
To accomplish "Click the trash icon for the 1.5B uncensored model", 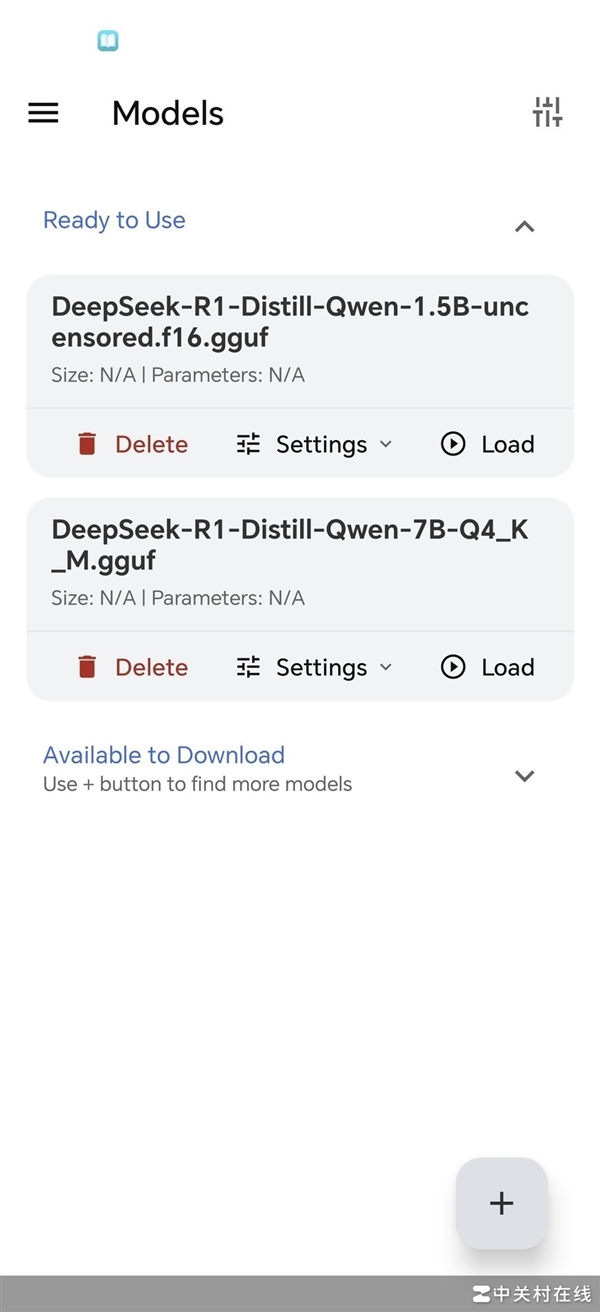I will [87, 444].
